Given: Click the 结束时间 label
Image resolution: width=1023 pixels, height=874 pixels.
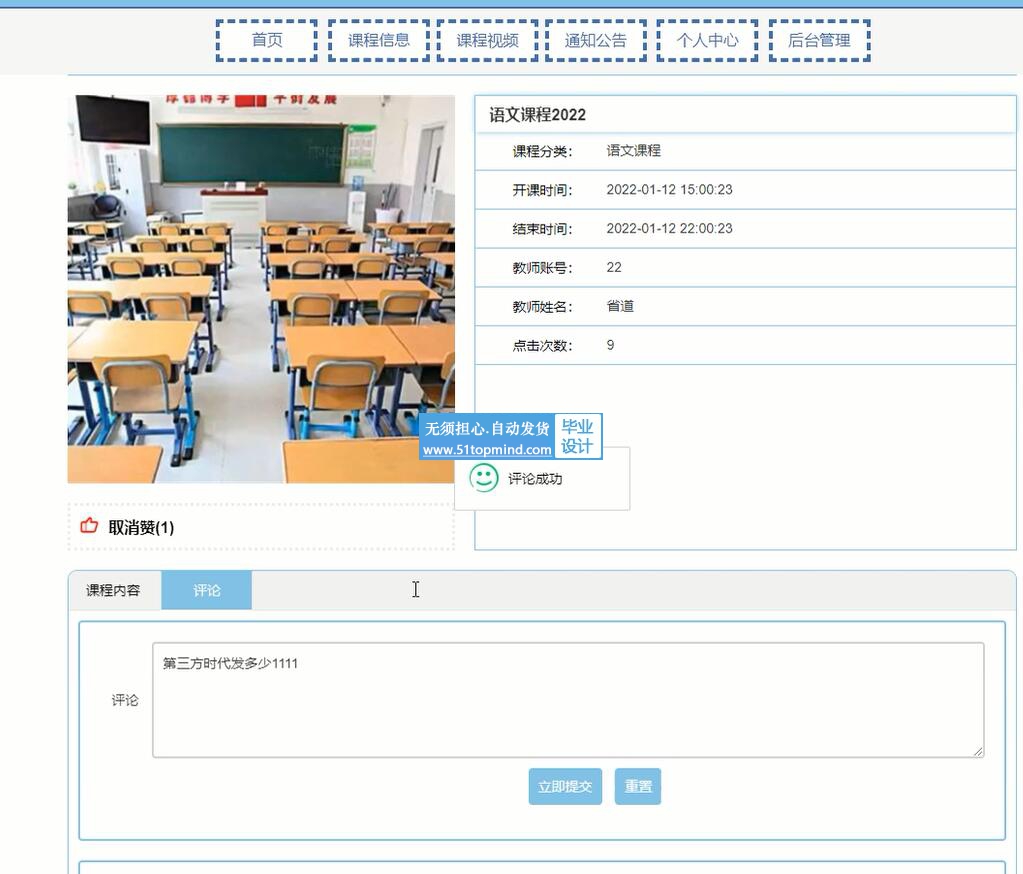Looking at the screenshot, I should (x=542, y=230).
